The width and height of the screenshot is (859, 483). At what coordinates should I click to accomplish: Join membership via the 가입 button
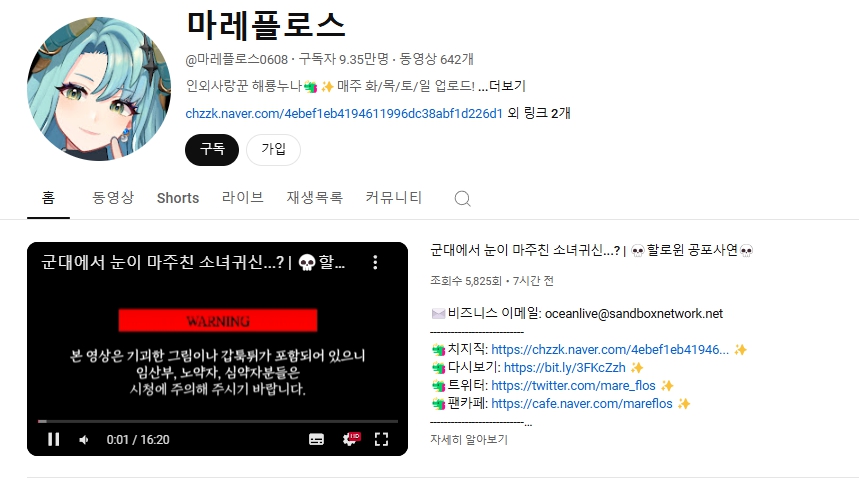coord(273,150)
